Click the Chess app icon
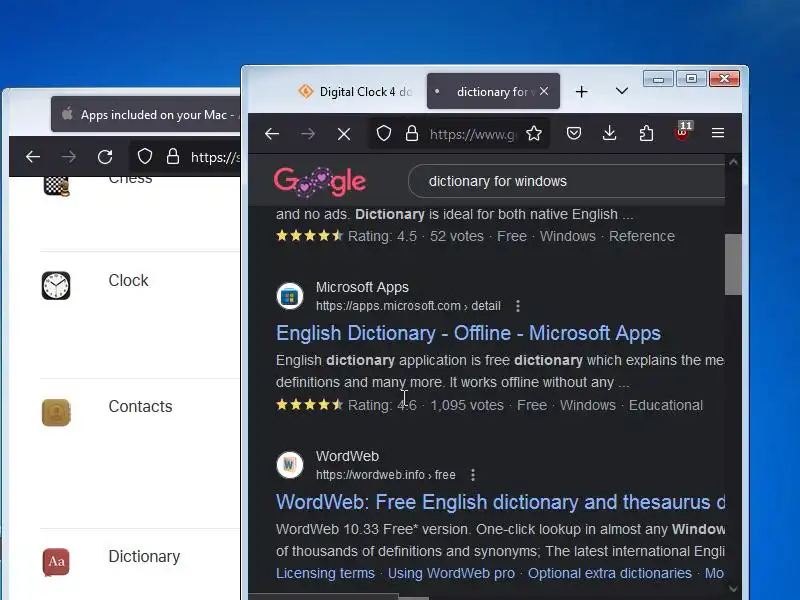Screen dimensions: 800x600 point(56,186)
